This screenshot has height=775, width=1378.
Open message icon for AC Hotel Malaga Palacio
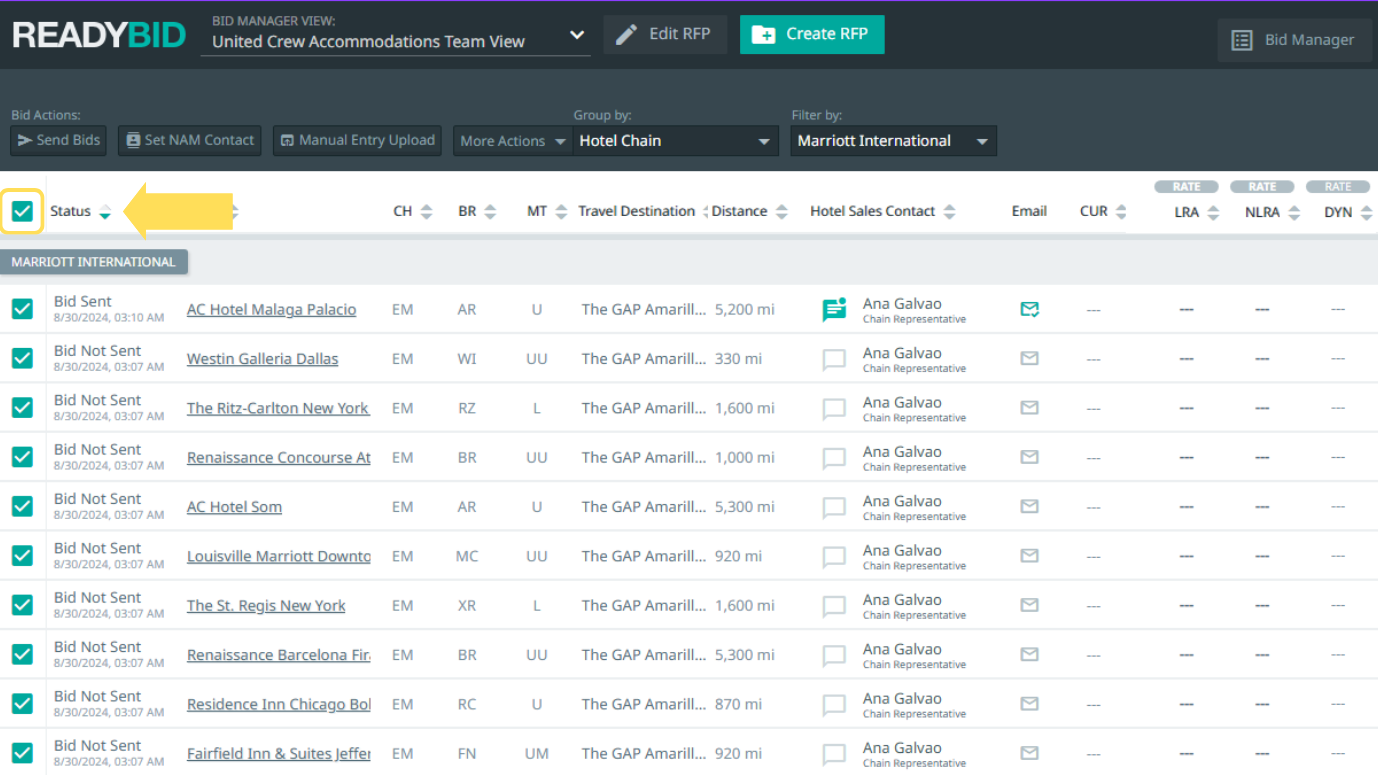[834, 310]
